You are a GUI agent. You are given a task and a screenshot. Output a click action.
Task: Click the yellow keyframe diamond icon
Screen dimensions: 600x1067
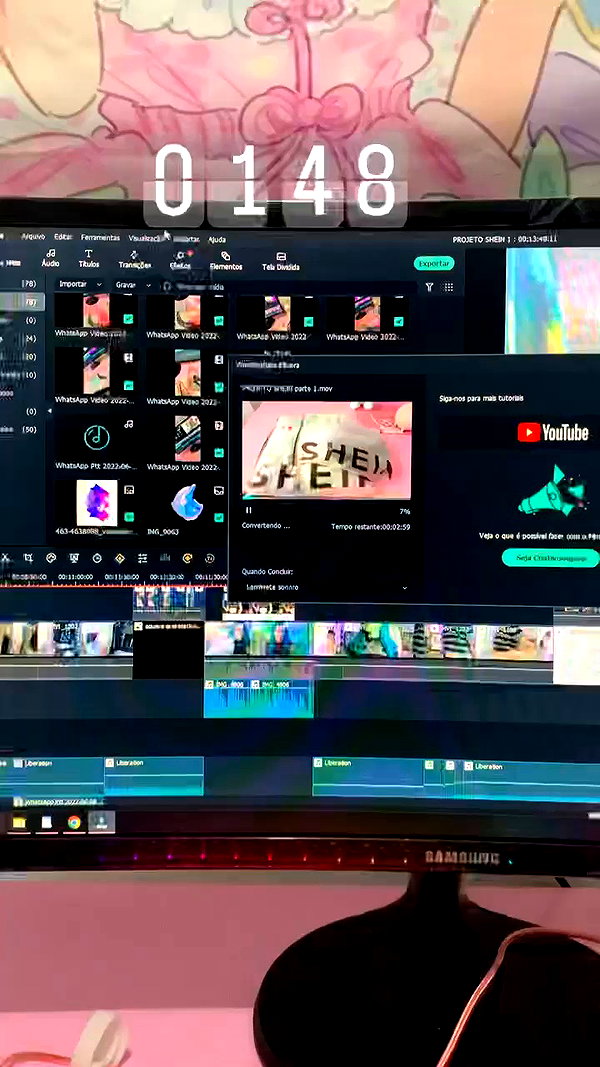[x=120, y=559]
